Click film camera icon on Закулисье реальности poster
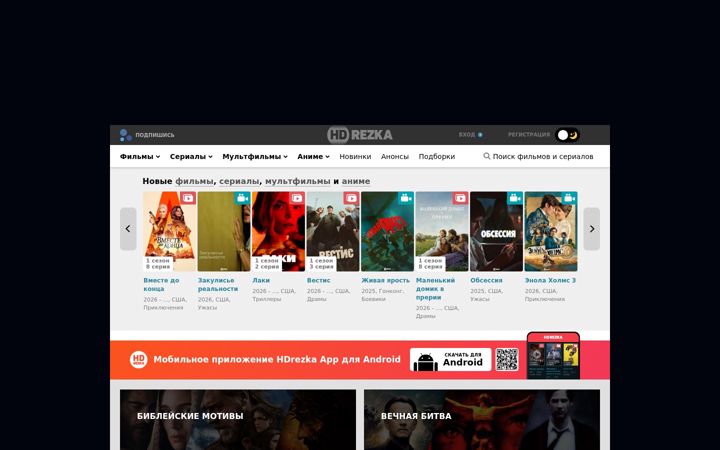This screenshot has width=720, height=450. click(x=242, y=198)
